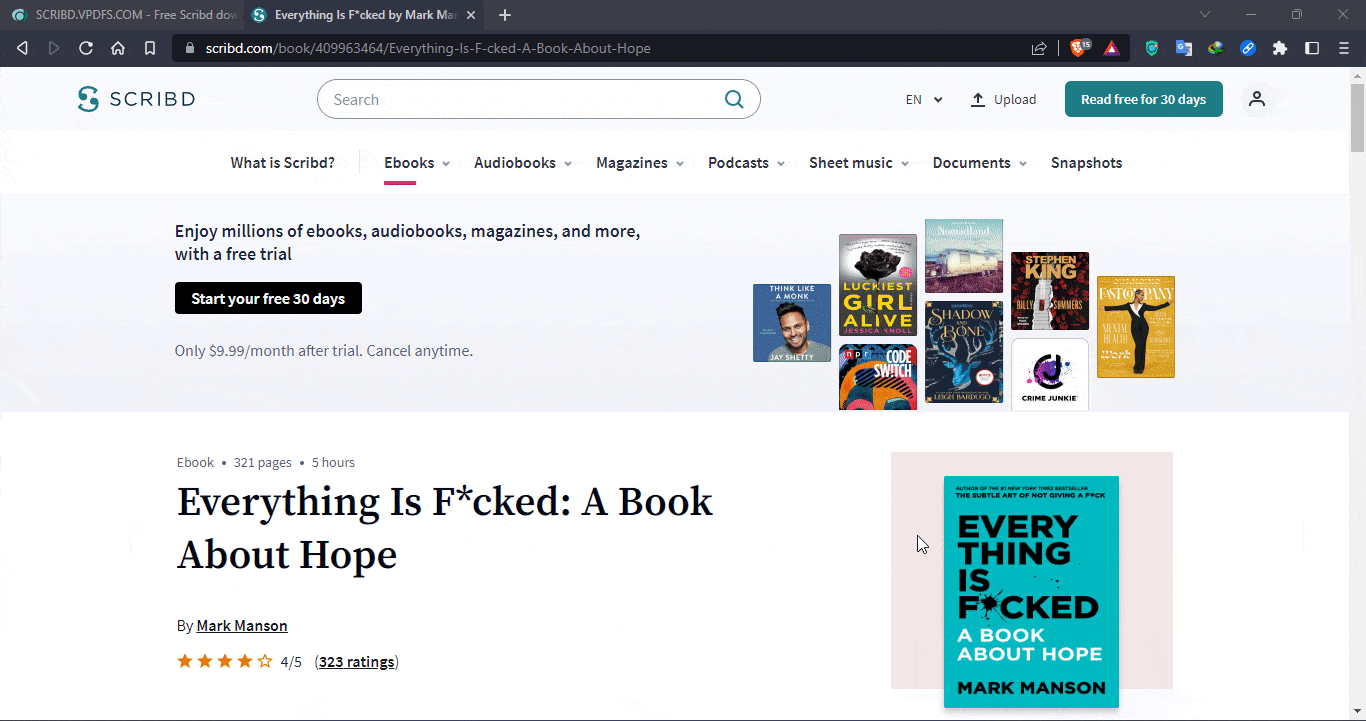1366x721 pixels.
Task: Click the "5 hours" text
Action: click(333, 463)
